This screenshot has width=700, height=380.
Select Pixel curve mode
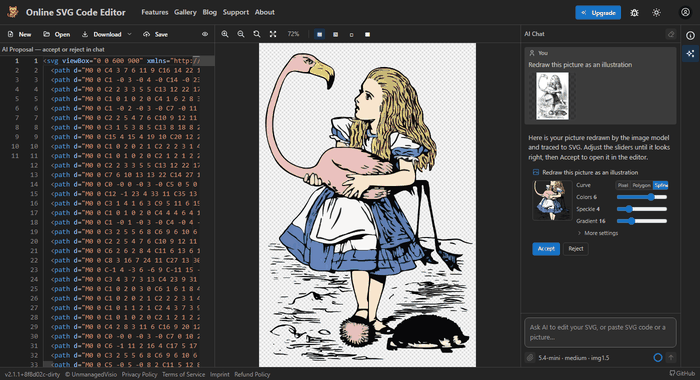tap(623, 185)
